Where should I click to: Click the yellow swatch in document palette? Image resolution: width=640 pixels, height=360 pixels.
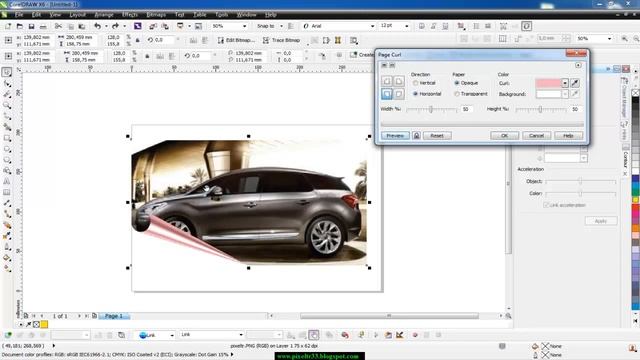44,324
